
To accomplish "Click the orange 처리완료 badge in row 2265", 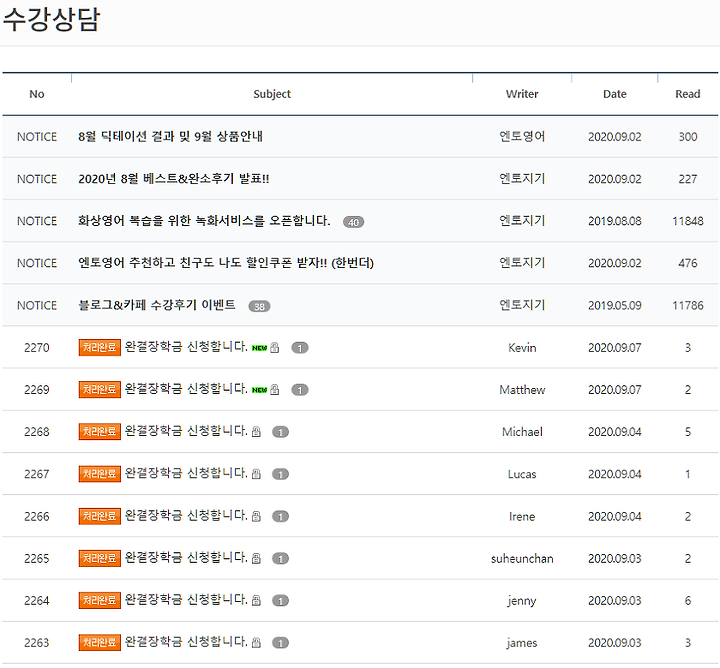I will coord(100,558).
